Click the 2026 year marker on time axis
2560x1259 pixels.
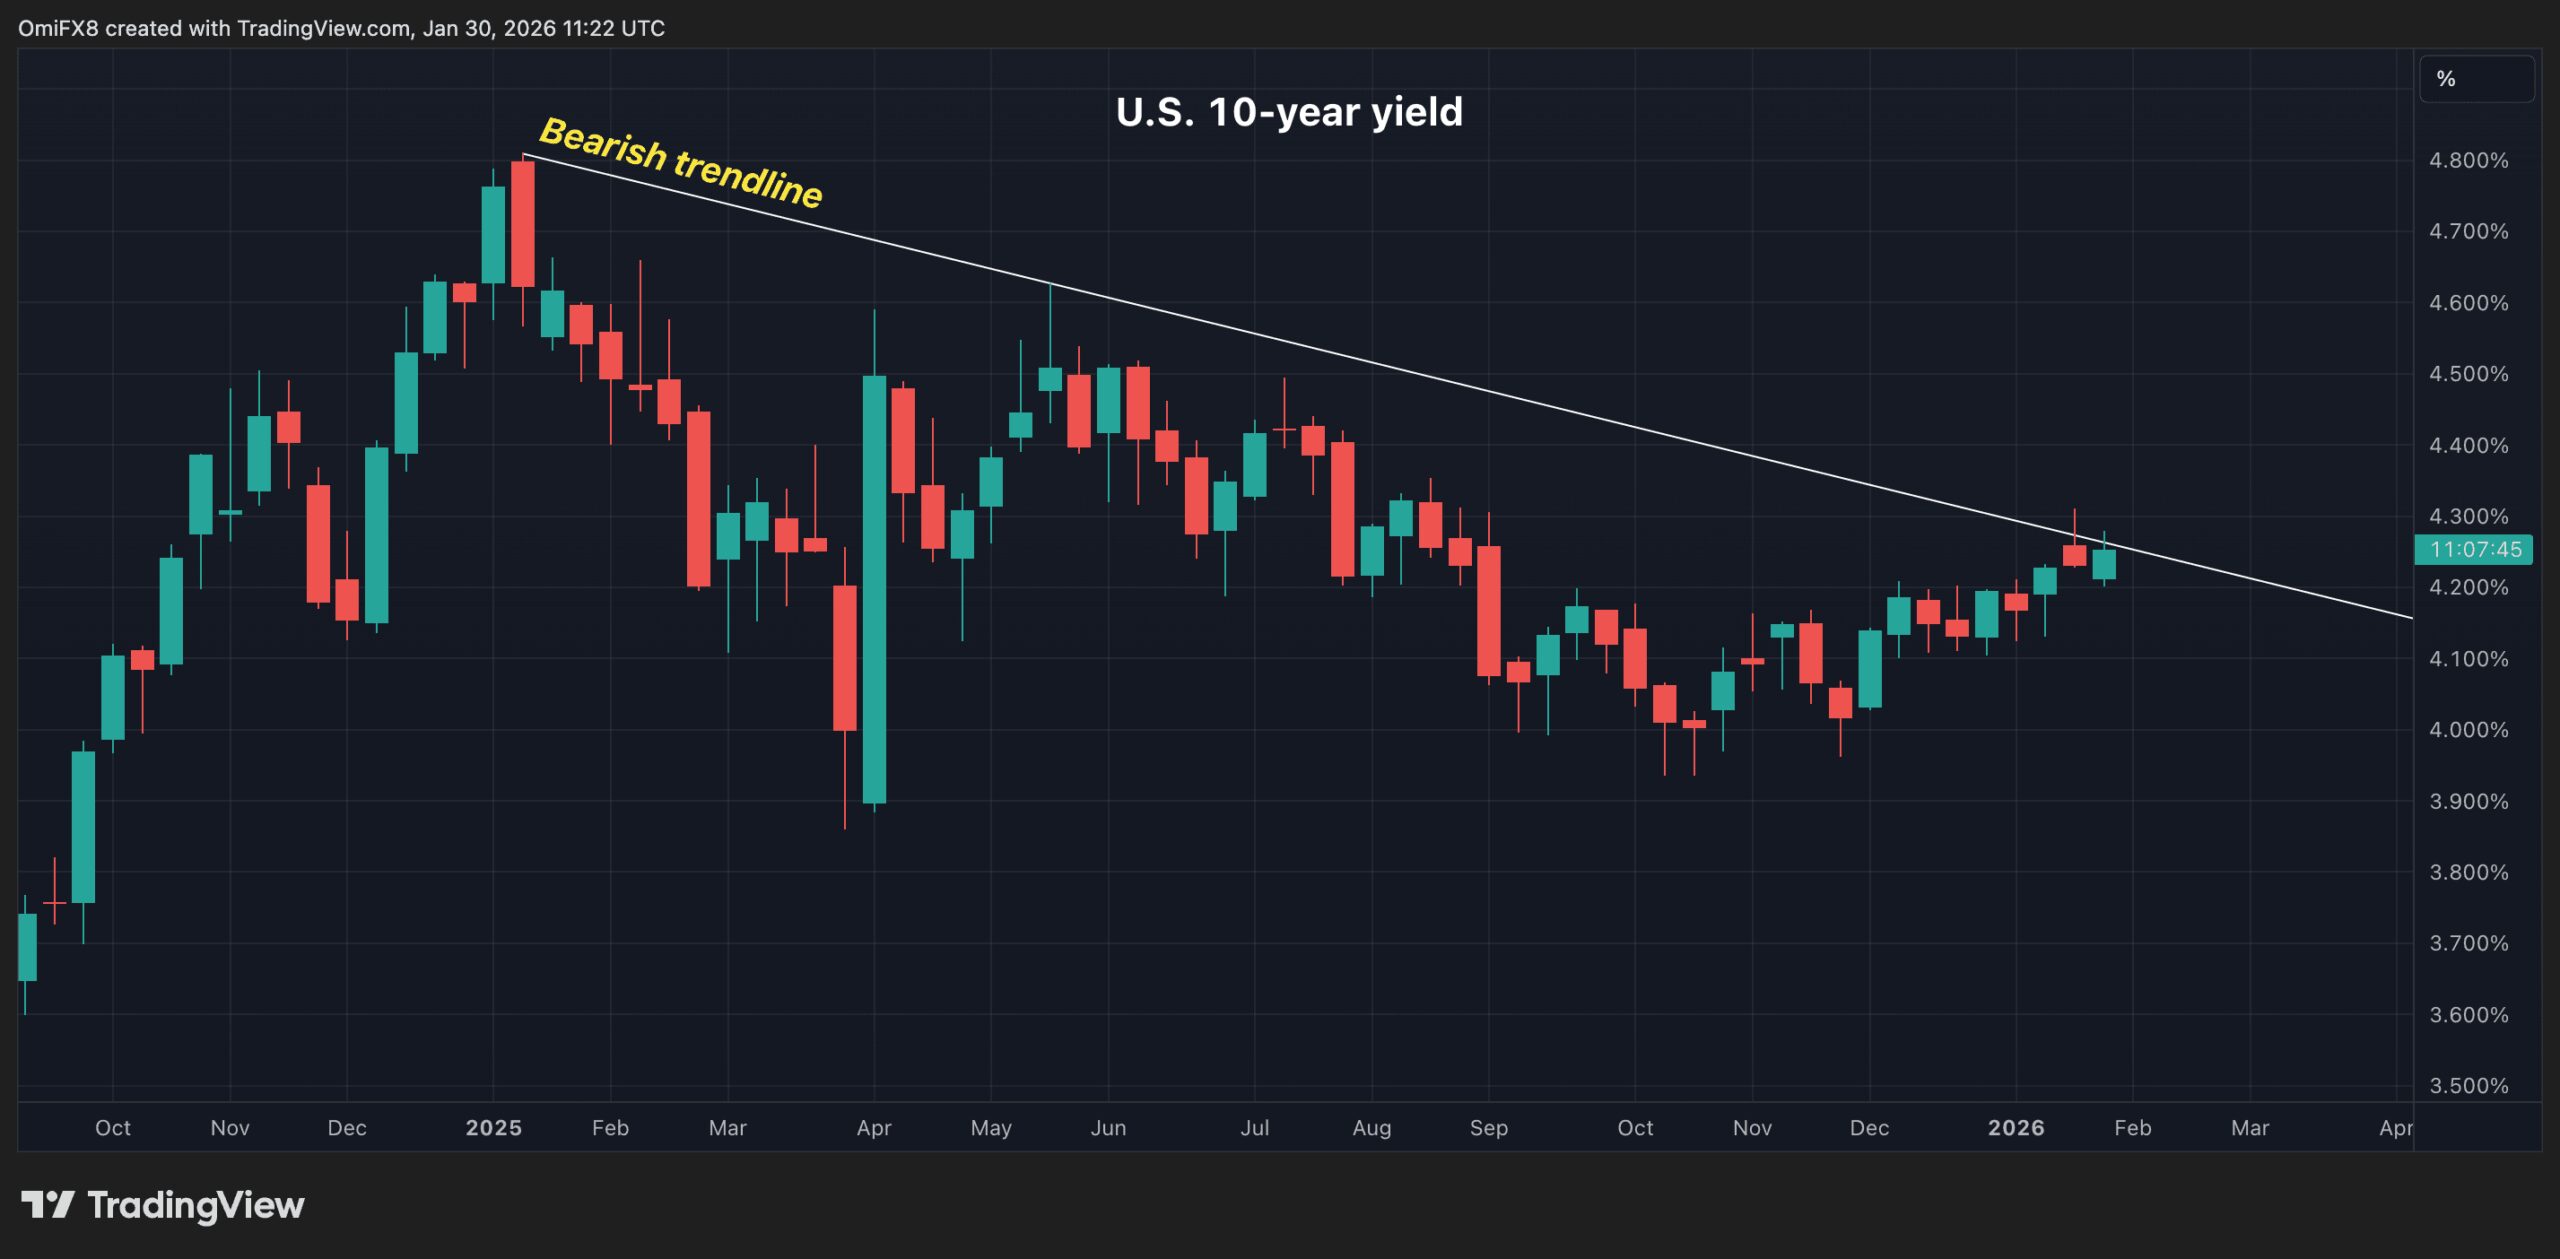2015,1128
